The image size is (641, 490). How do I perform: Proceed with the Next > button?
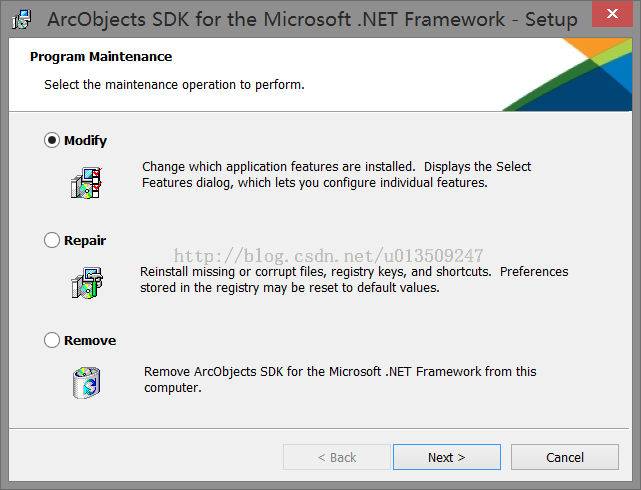[x=447, y=457]
